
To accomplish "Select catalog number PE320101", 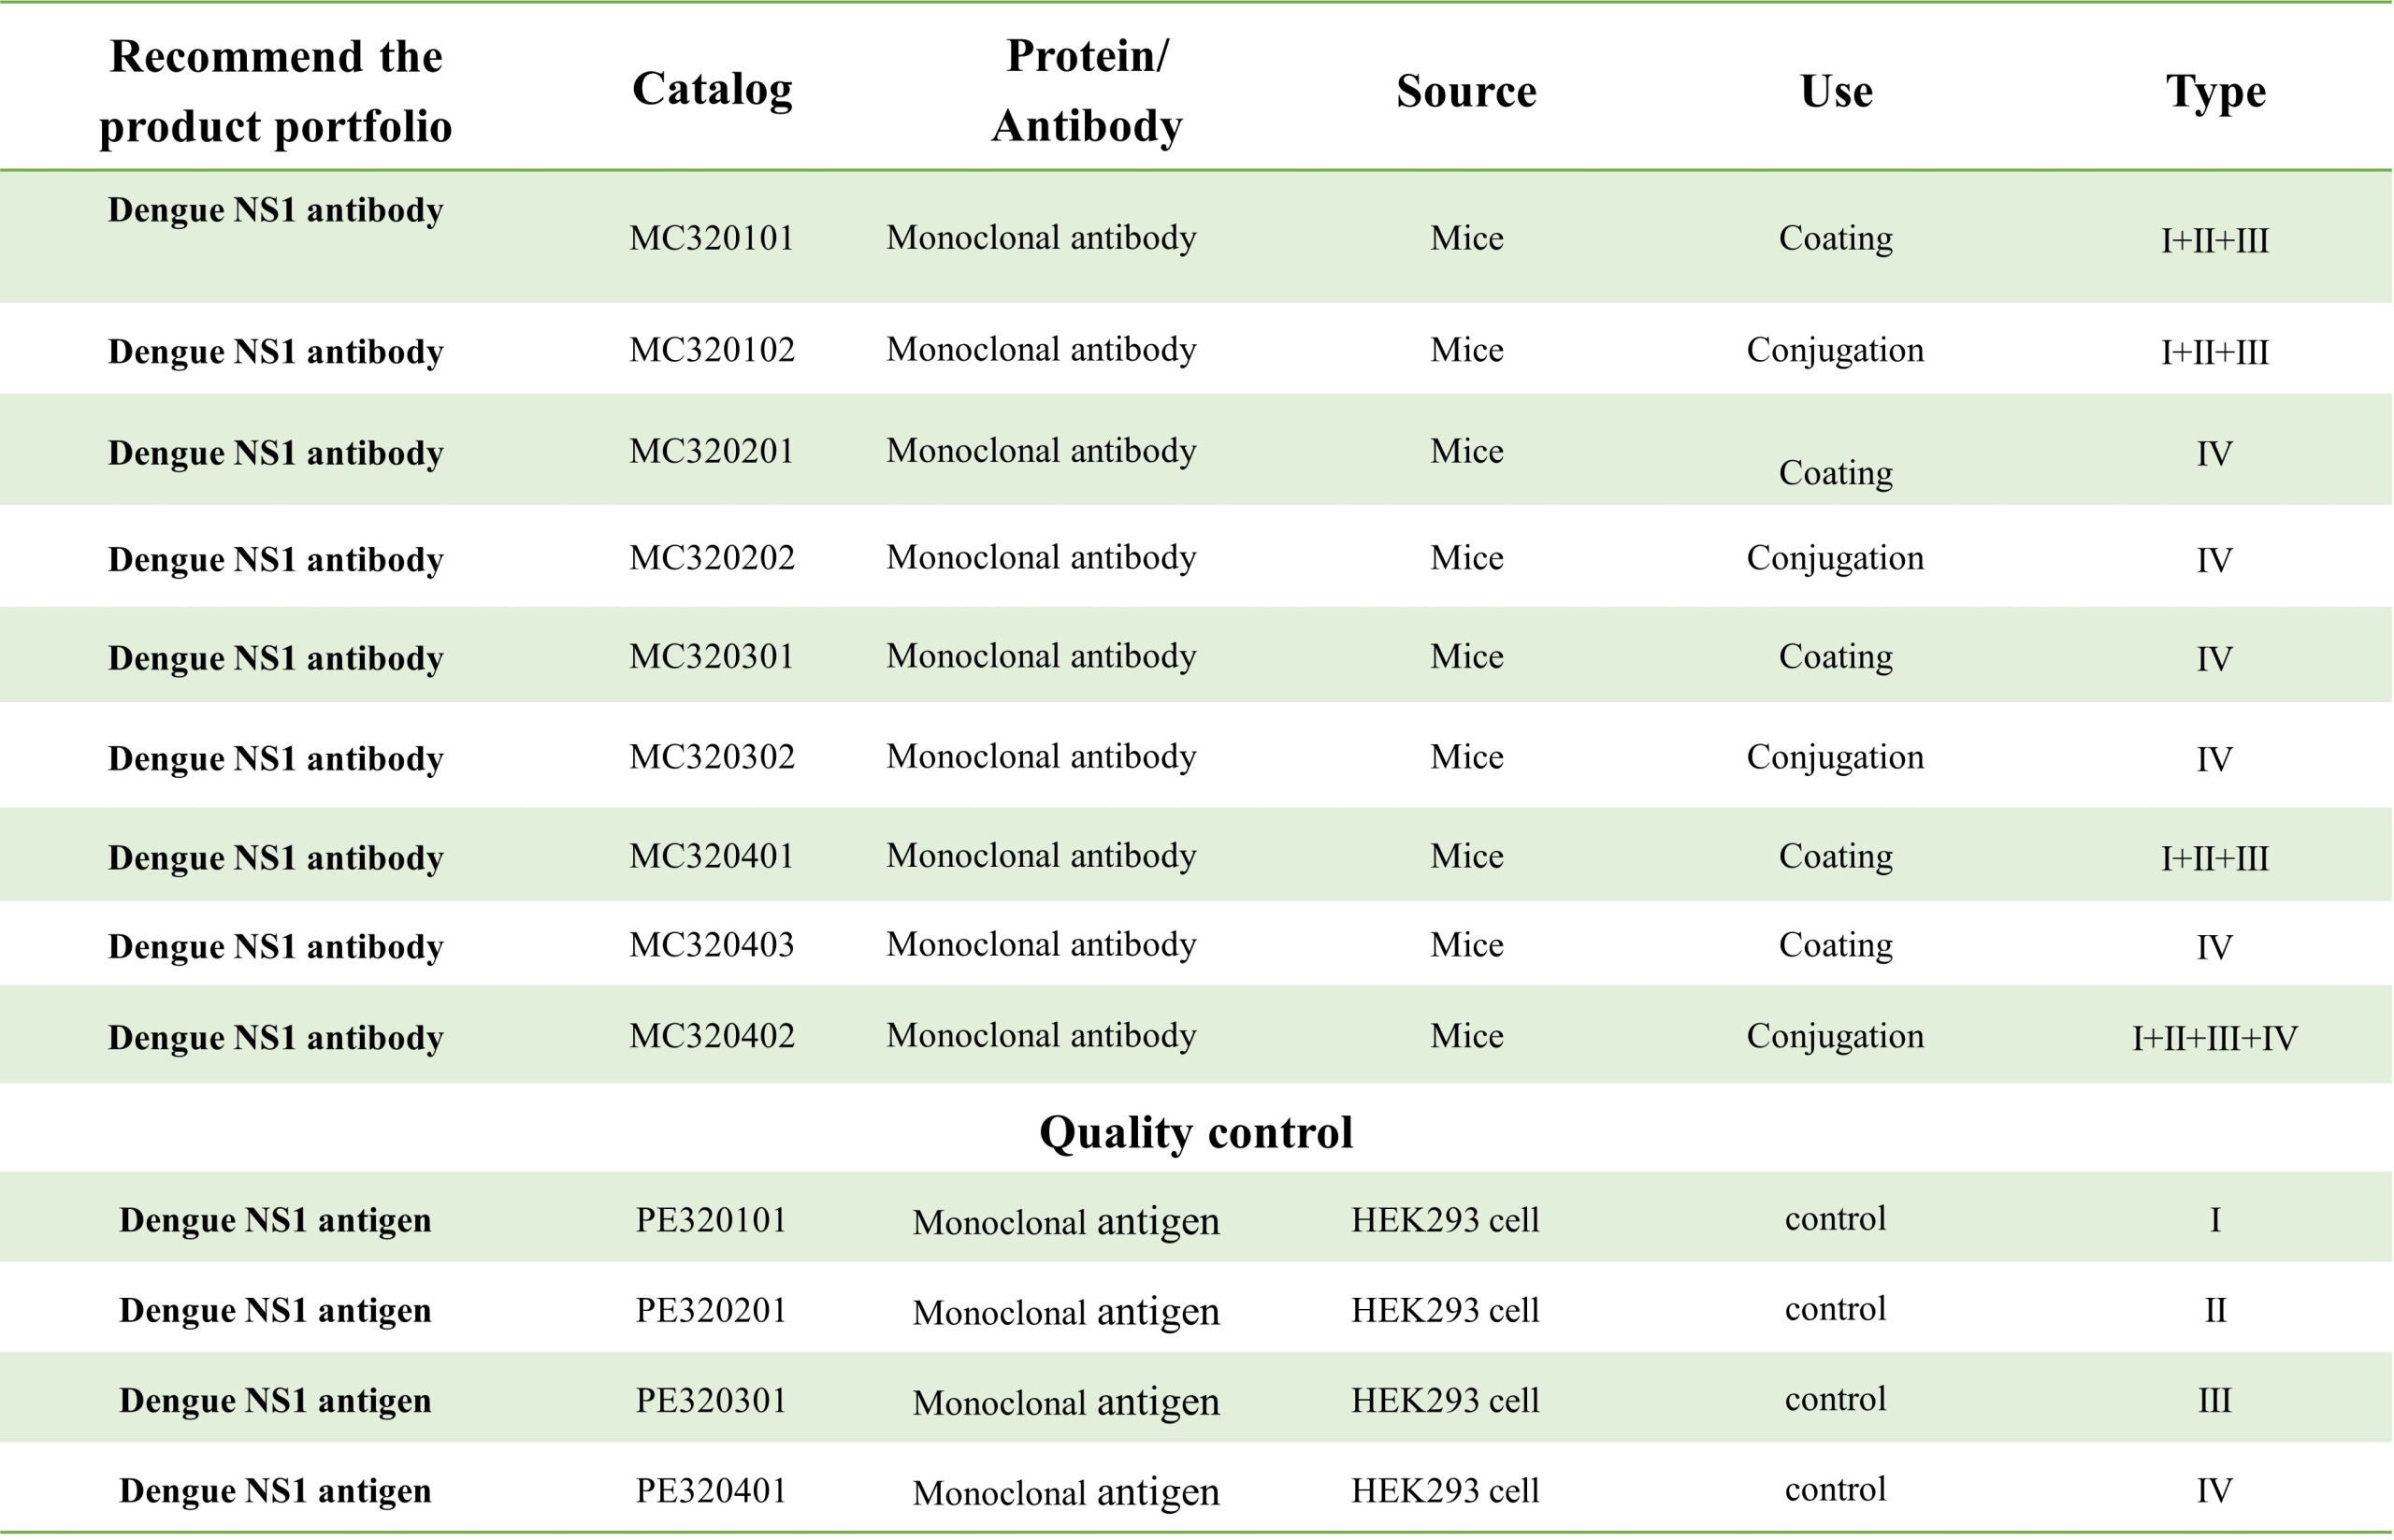I will (712, 1221).
